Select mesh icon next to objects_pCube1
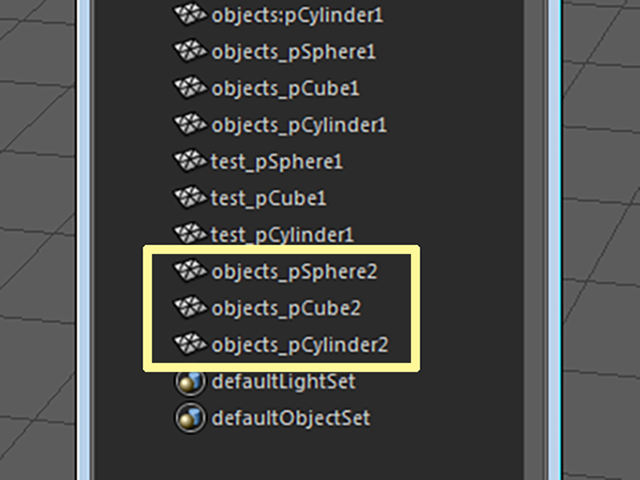 [x=190, y=88]
